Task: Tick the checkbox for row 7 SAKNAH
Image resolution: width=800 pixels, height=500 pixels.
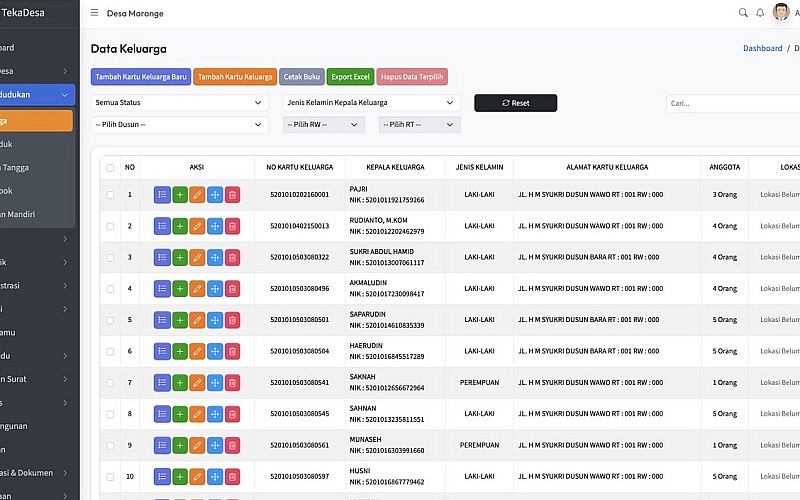Action: 110,383
